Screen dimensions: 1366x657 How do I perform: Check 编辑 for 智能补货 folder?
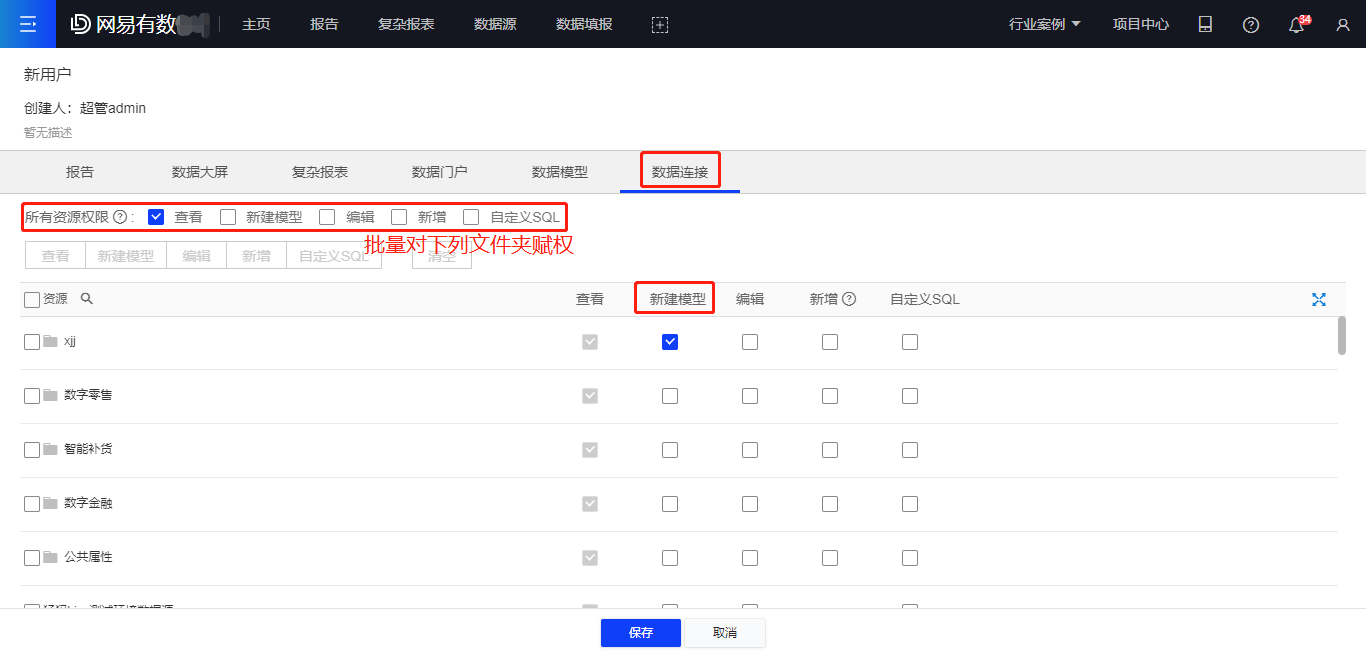tap(750, 450)
